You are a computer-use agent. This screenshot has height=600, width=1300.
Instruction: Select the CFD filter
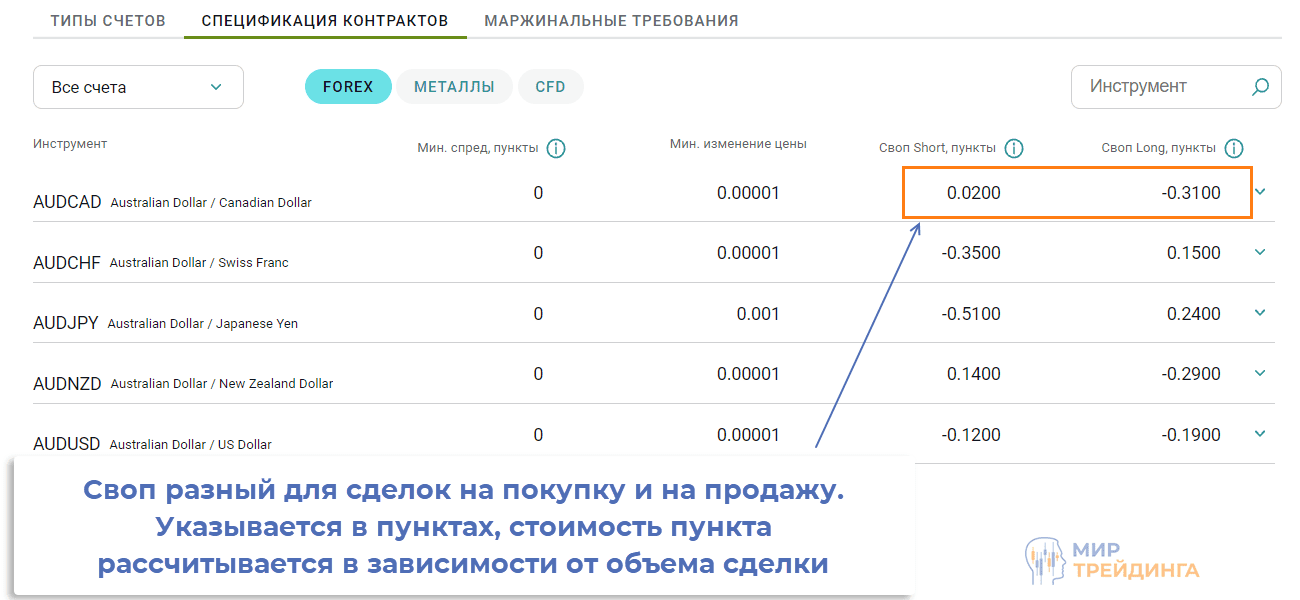click(x=550, y=87)
